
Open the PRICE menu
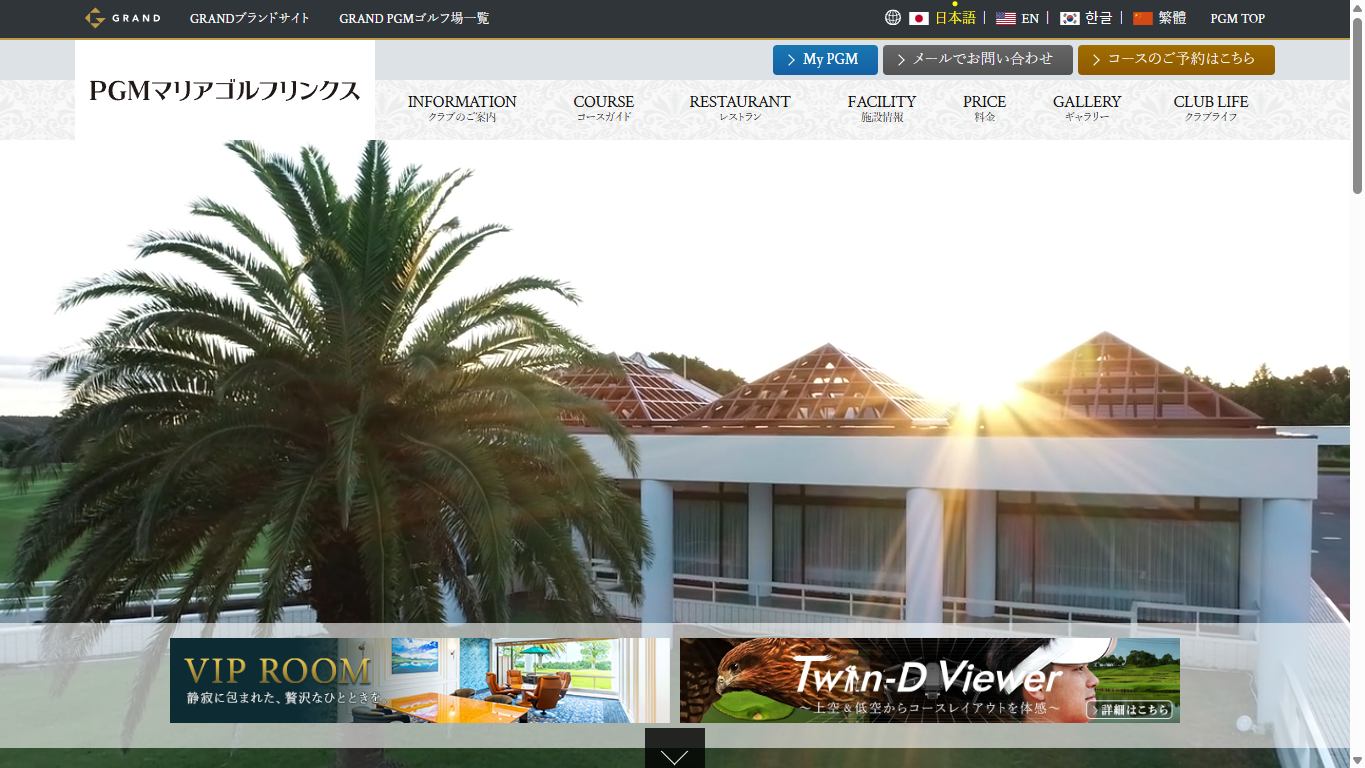[x=985, y=108]
